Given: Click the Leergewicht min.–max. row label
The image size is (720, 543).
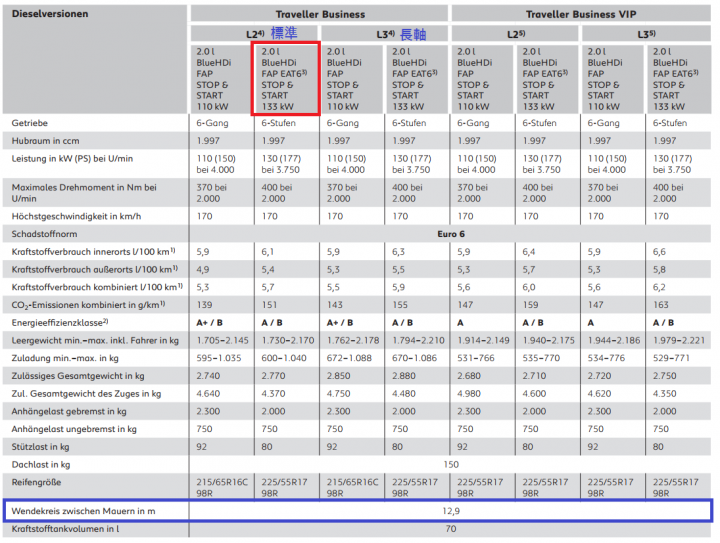Looking at the screenshot, I should pos(95,341).
